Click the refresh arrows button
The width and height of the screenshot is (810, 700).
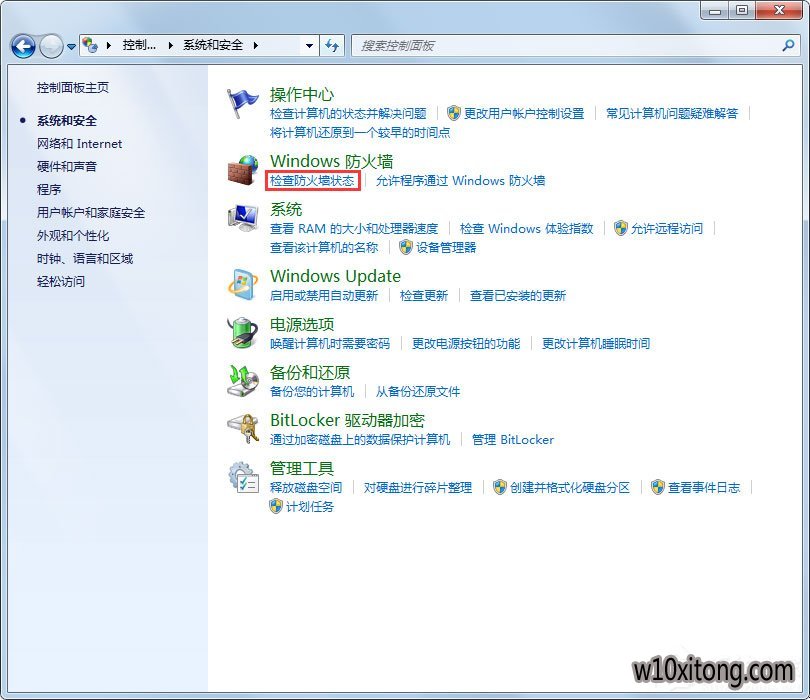click(332, 45)
